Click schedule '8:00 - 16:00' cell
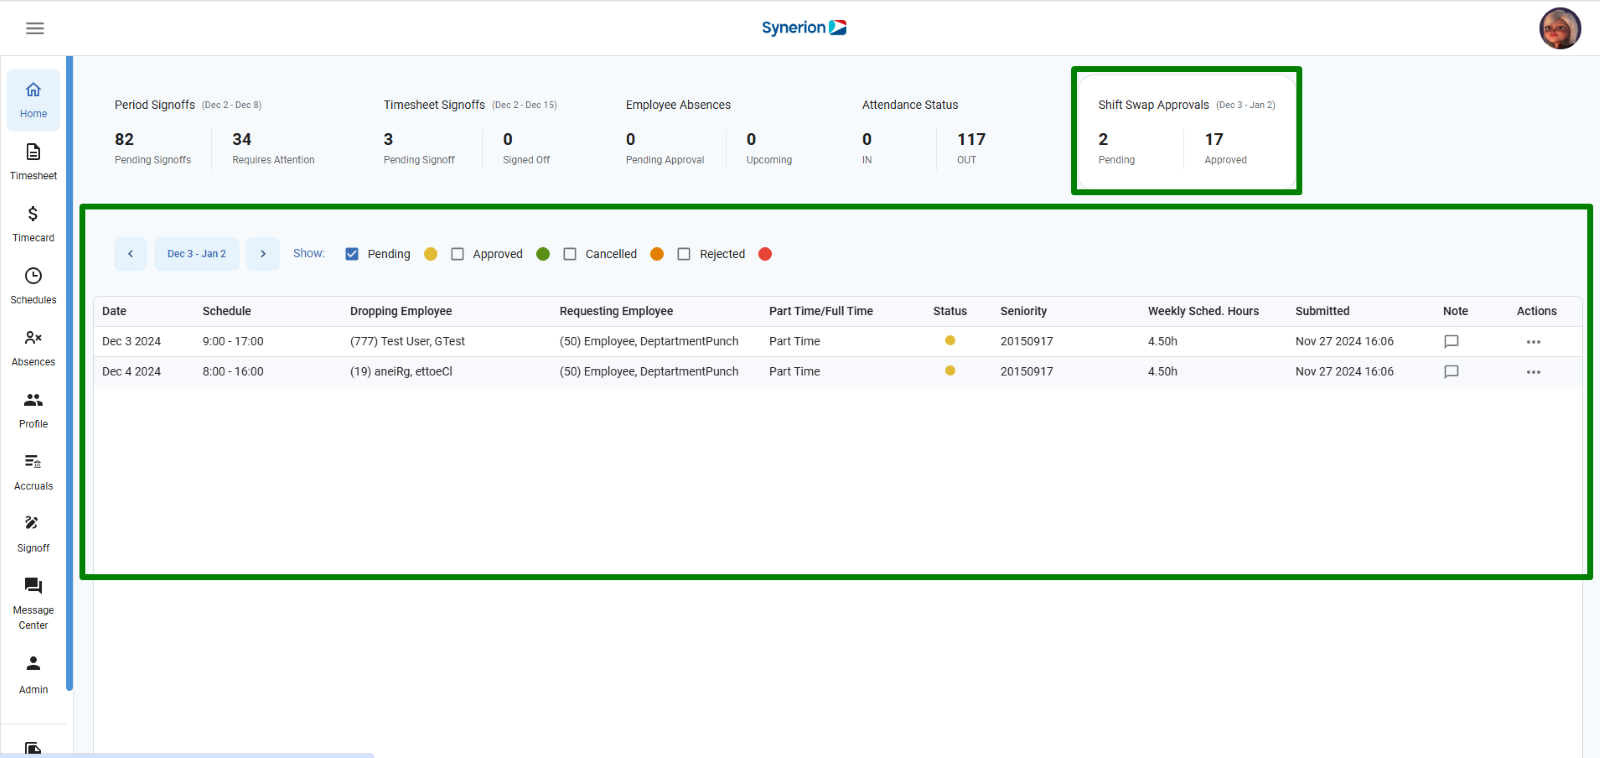This screenshot has width=1600, height=758. pos(233,371)
